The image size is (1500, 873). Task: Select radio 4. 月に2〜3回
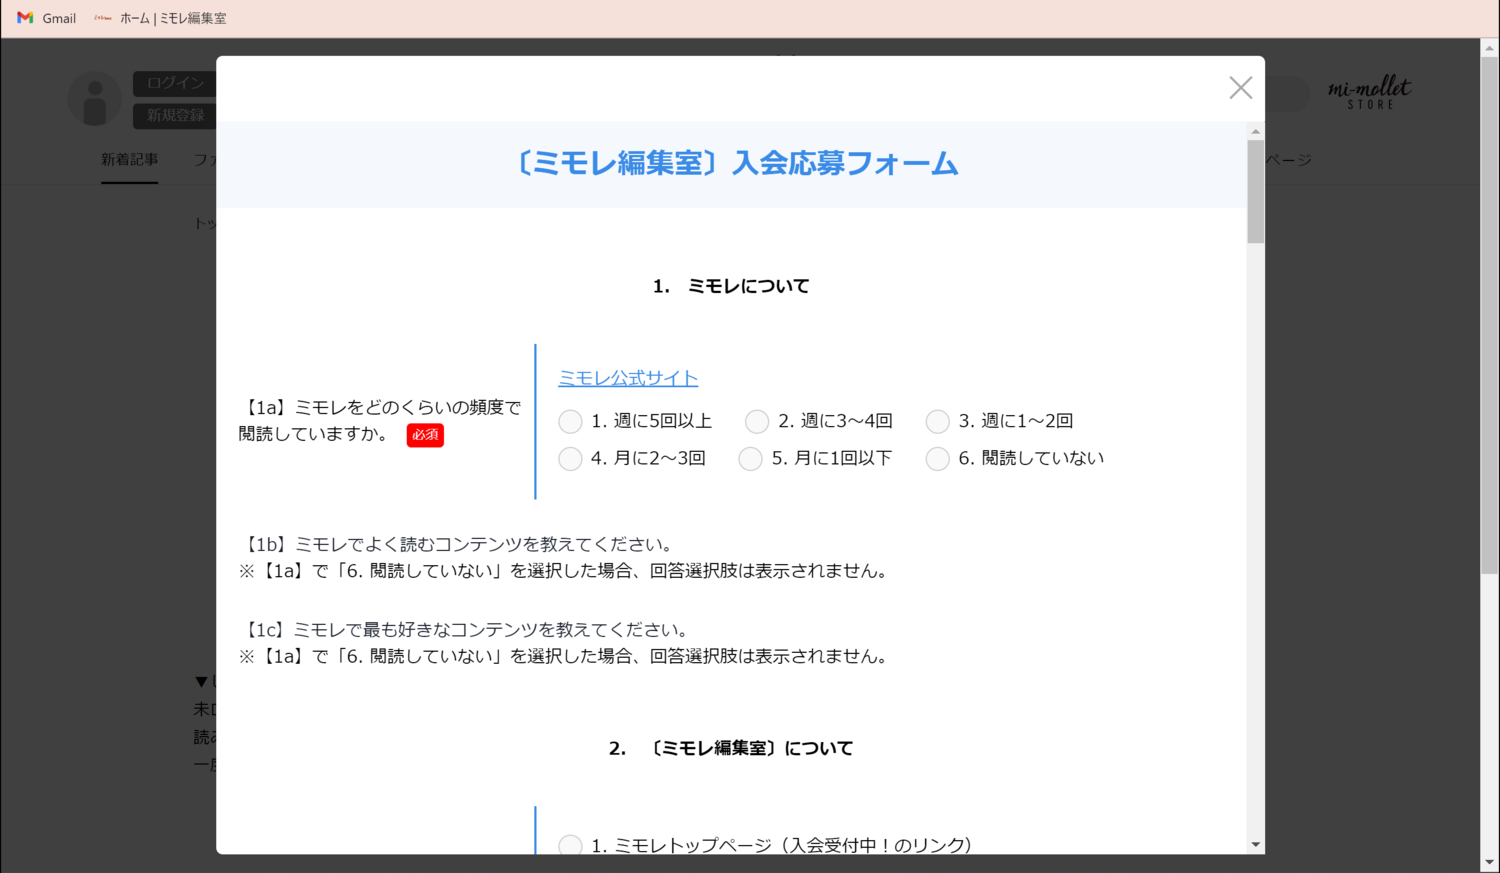coord(570,459)
